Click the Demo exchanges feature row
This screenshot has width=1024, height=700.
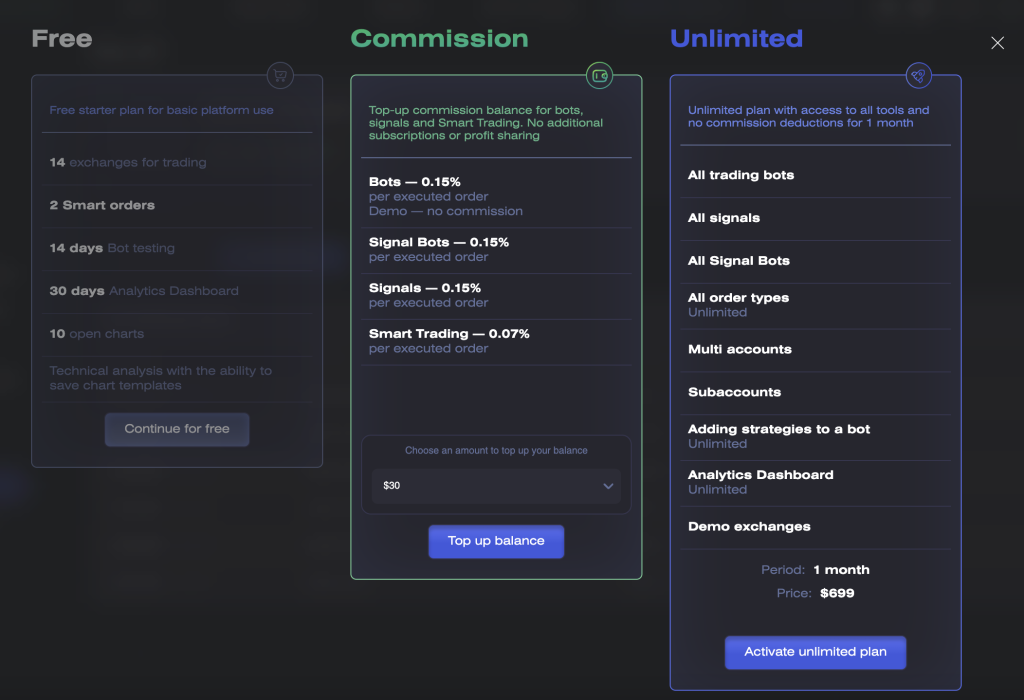pyautogui.click(x=816, y=527)
